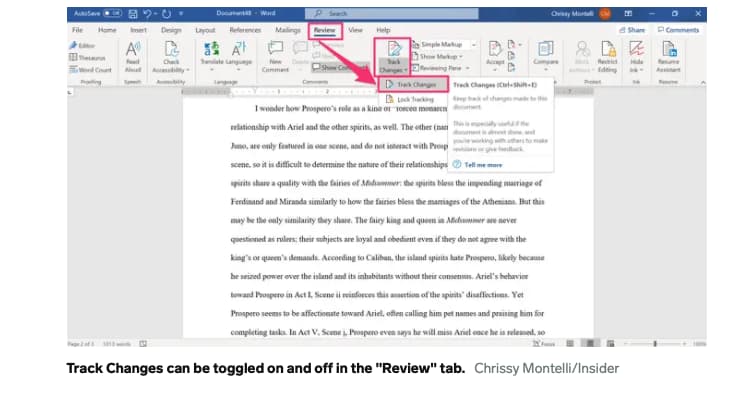Image resolution: width=745 pixels, height=395 pixels.
Task: Click the proofing status icon in status bar
Action: tap(143, 344)
